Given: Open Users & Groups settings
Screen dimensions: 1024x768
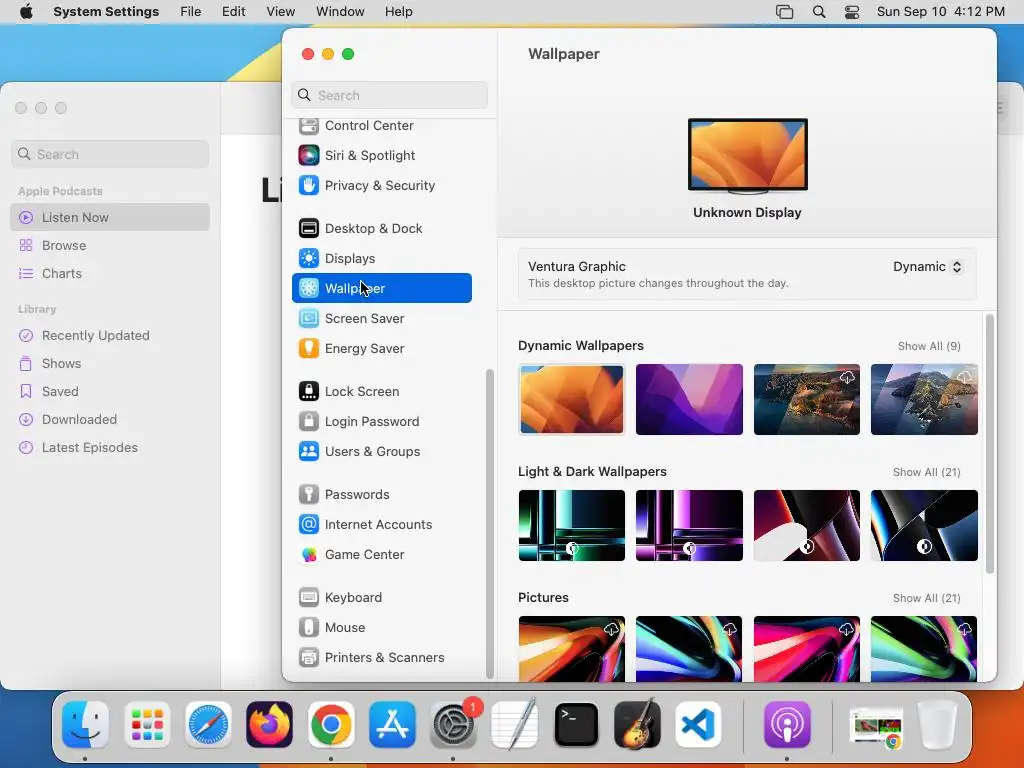Looking at the screenshot, I should (x=381, y=452).
